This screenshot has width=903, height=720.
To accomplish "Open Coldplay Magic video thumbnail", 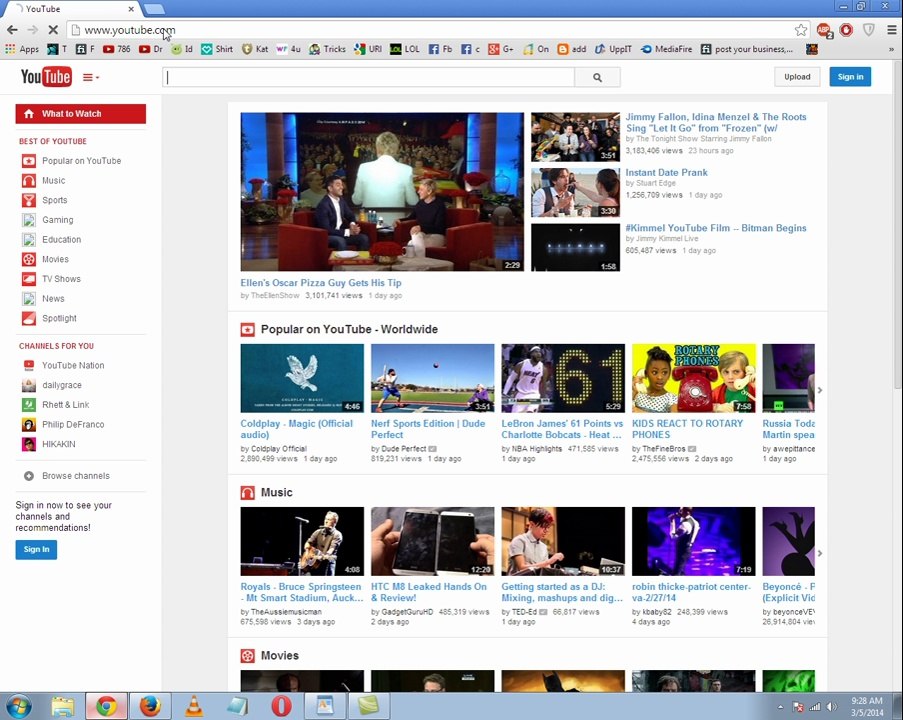I will pyautogui.click(x=302, y=378).
